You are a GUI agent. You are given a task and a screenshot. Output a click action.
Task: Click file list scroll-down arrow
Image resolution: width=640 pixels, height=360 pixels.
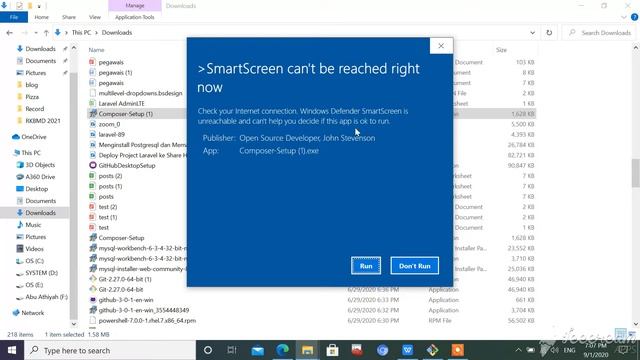pos(636,324)
